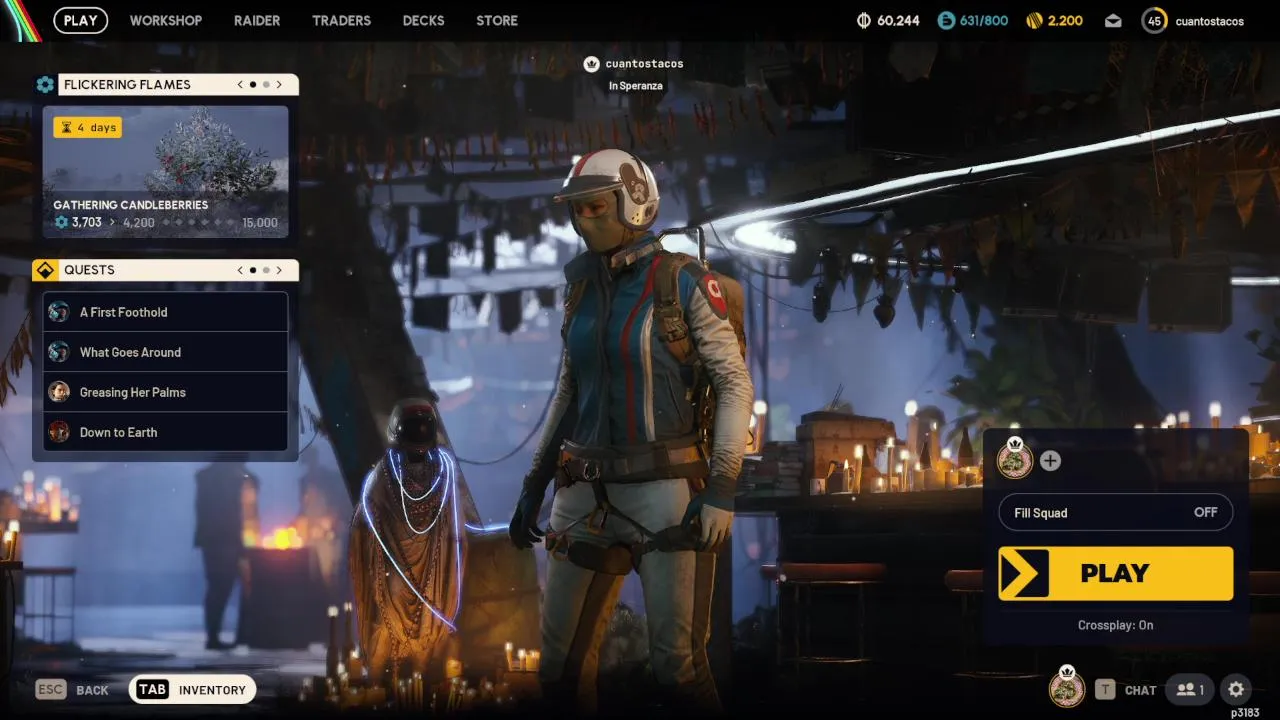Go to previous Quests page arrow
Screen dimensions: 1280x720
click(x=240, y=270)
